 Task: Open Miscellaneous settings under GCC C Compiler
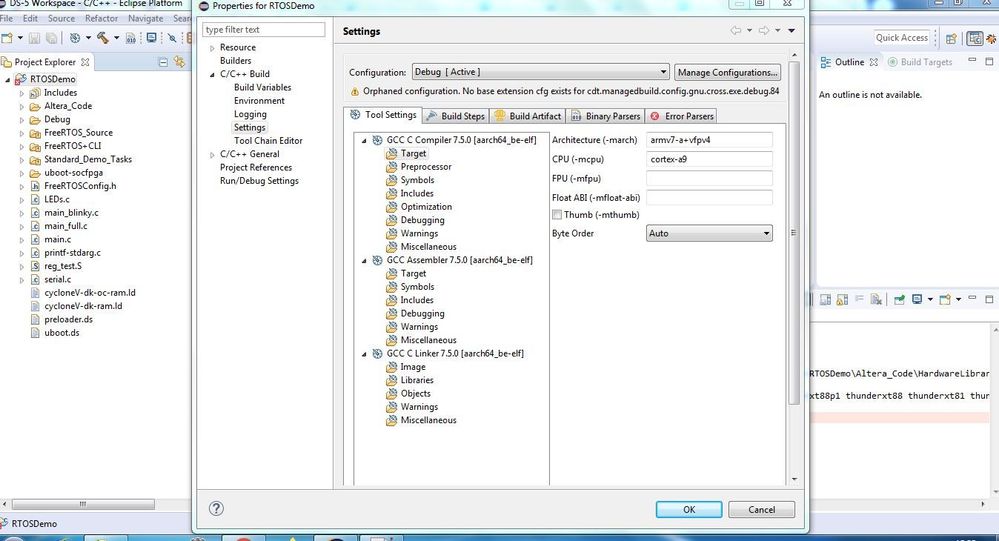(x=421, y=247)
